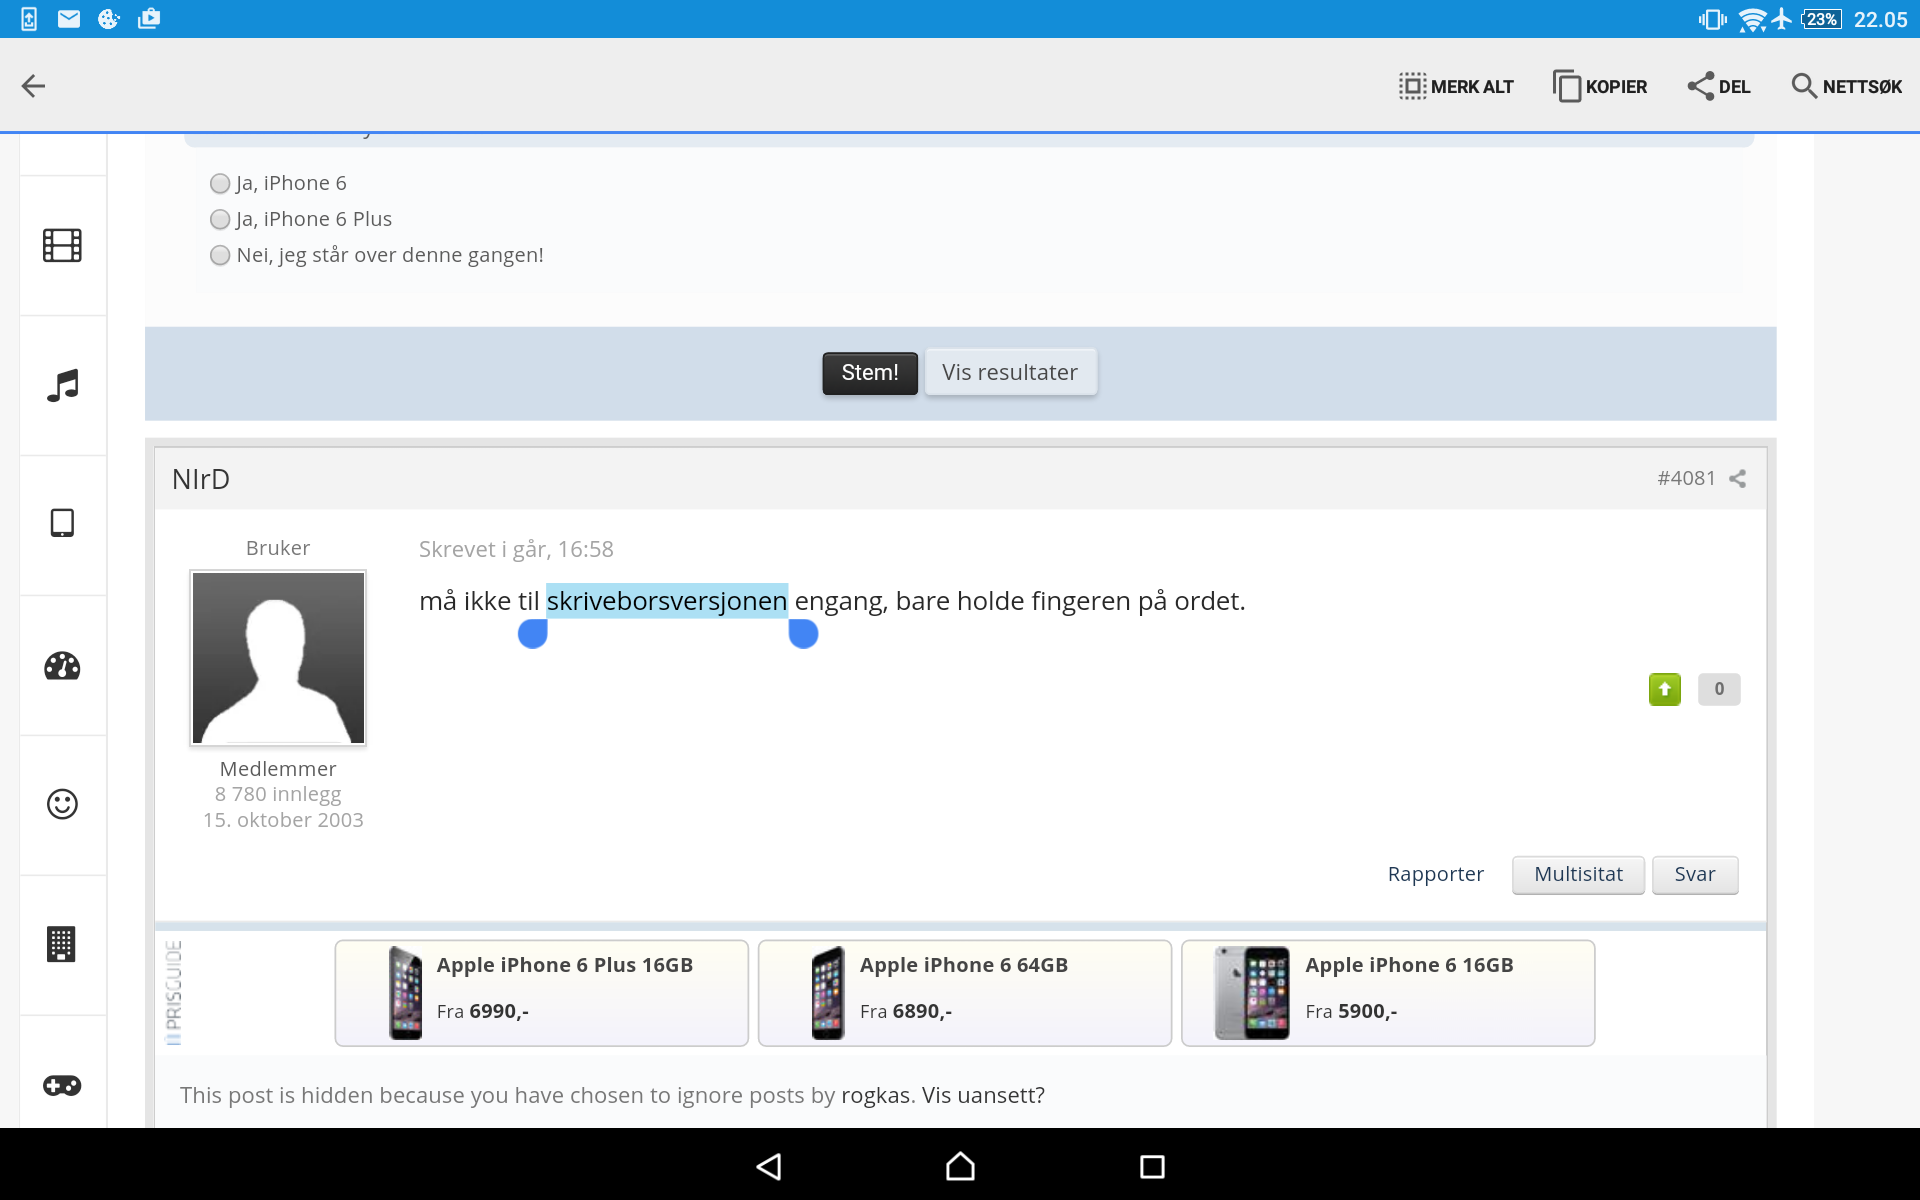Tap the Wi-Fi status icon
This screenshot has width=1920, height=1200.
(1752, 19)
